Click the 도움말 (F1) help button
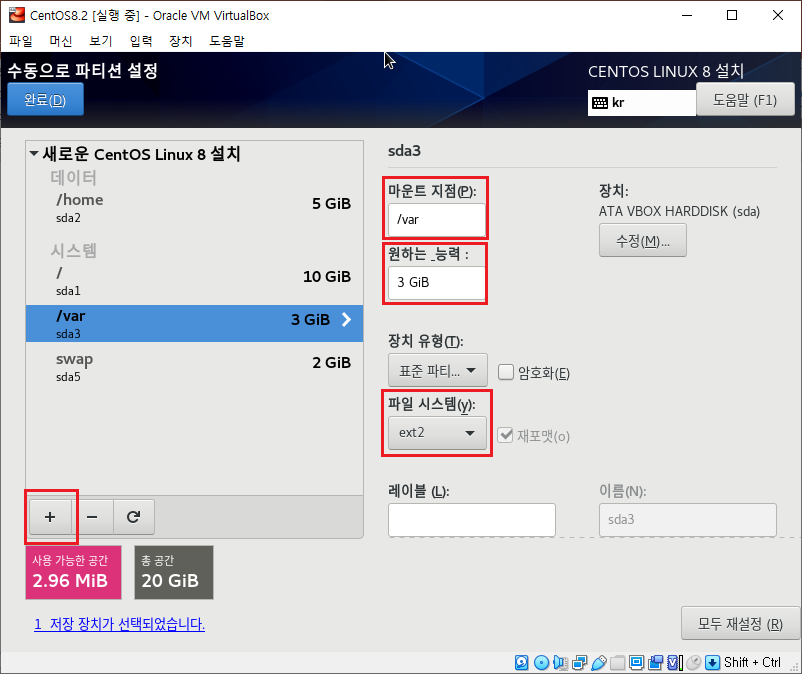Image resolution: width=802 pixels, height=674 pixels. point(745,100)
